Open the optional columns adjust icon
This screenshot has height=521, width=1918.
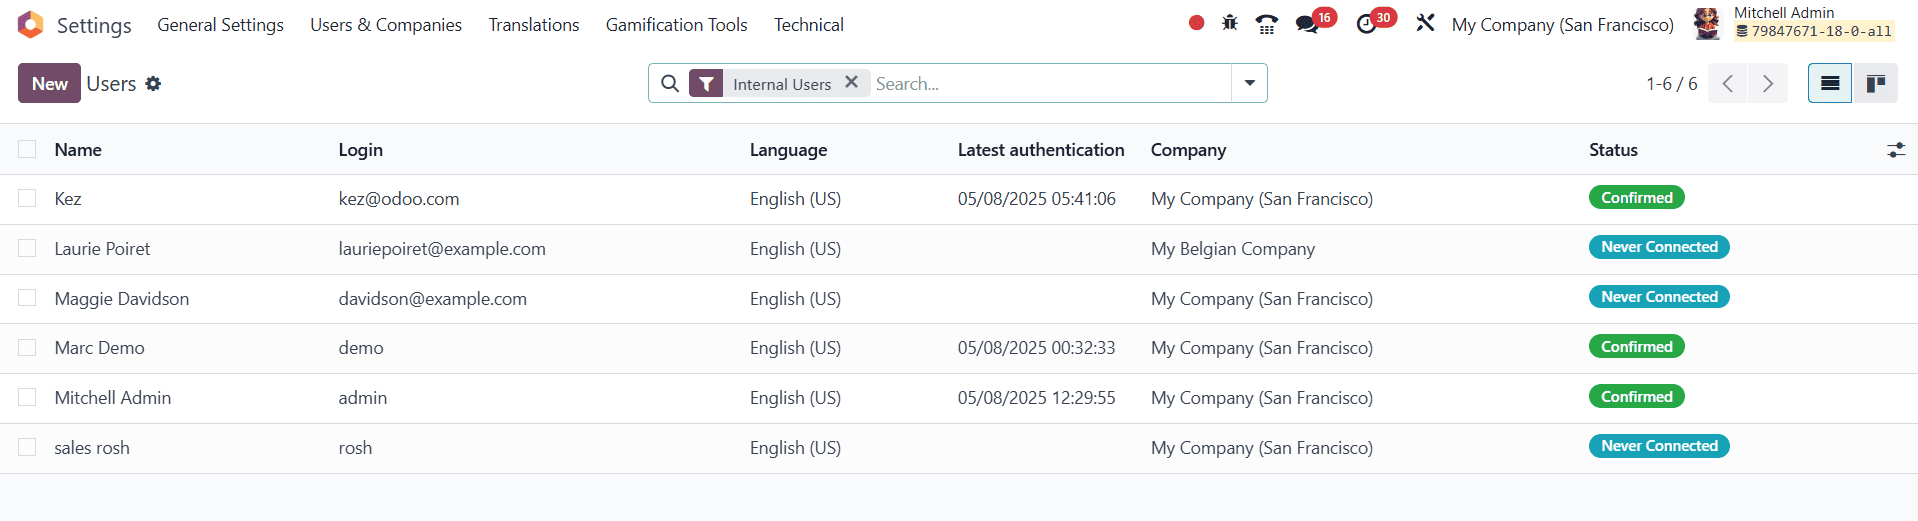point(1896,150)
